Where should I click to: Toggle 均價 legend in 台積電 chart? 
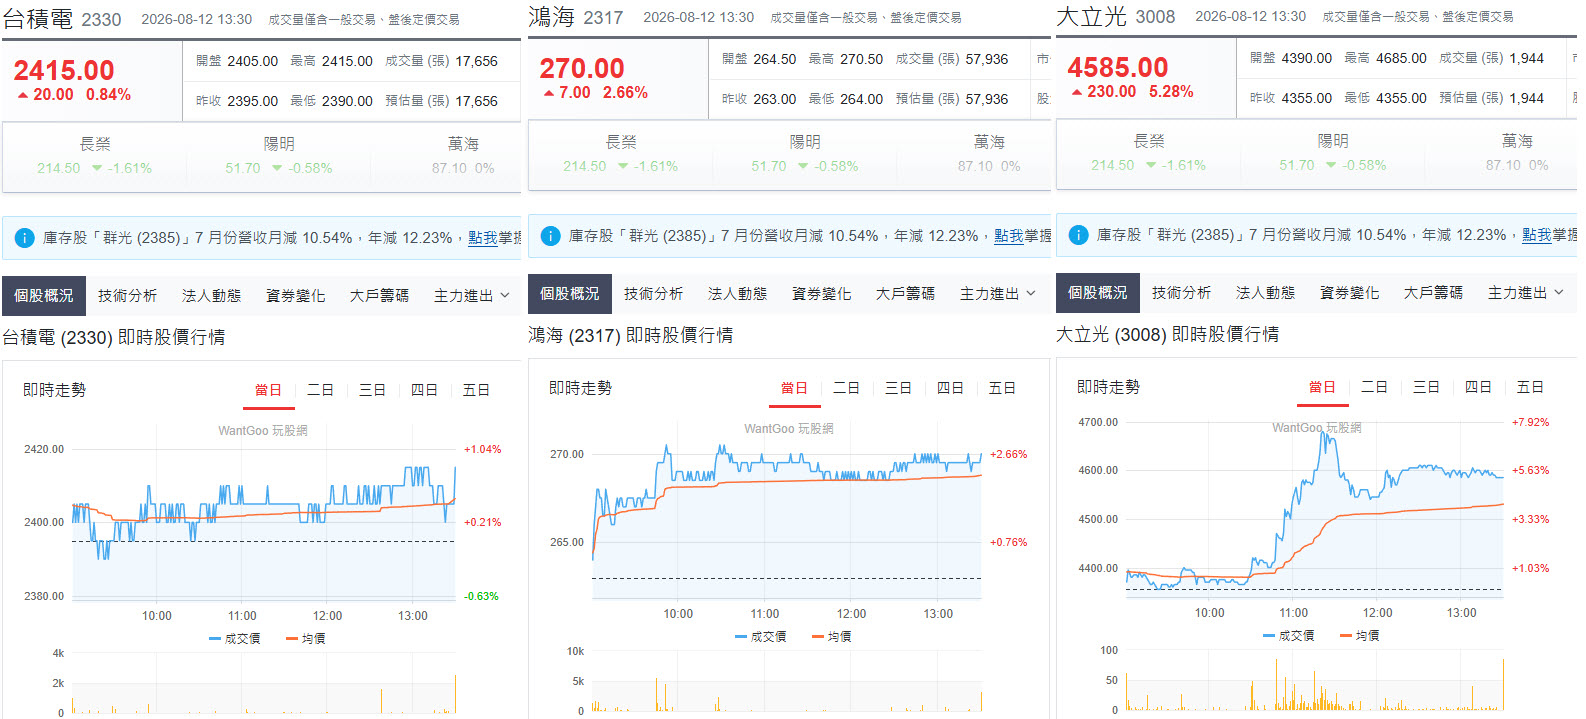pos(306,638)
